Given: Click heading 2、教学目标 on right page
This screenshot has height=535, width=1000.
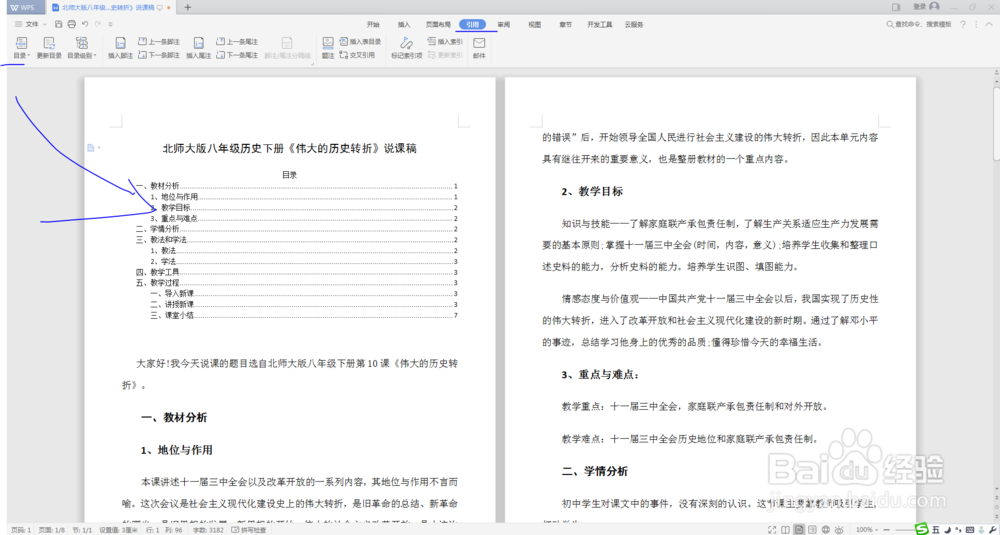Looking at the screenshot, I should point(592,191).
